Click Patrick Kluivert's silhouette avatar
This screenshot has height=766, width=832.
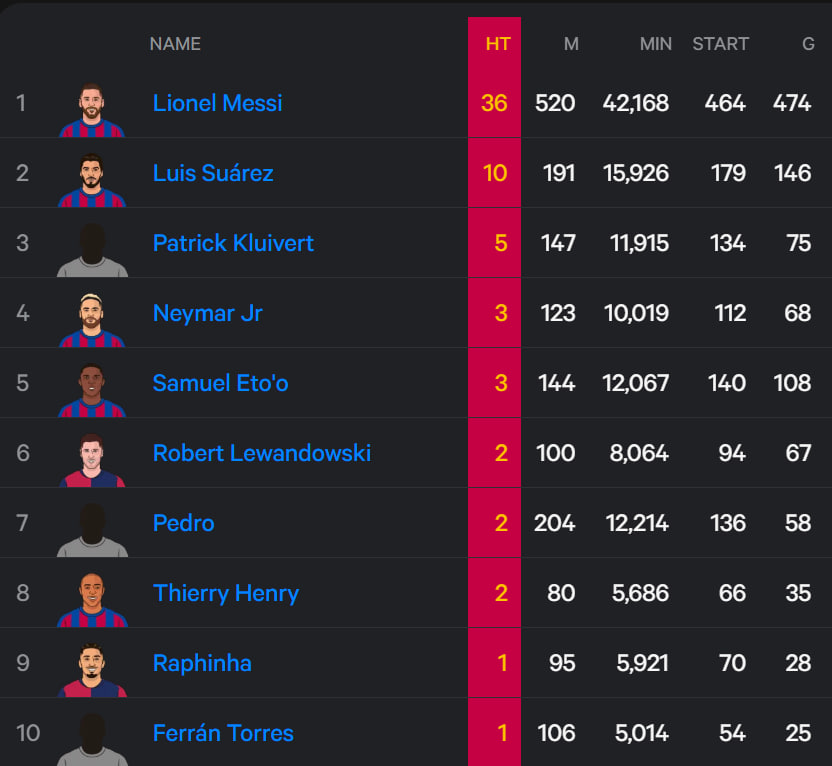[92, 248]
